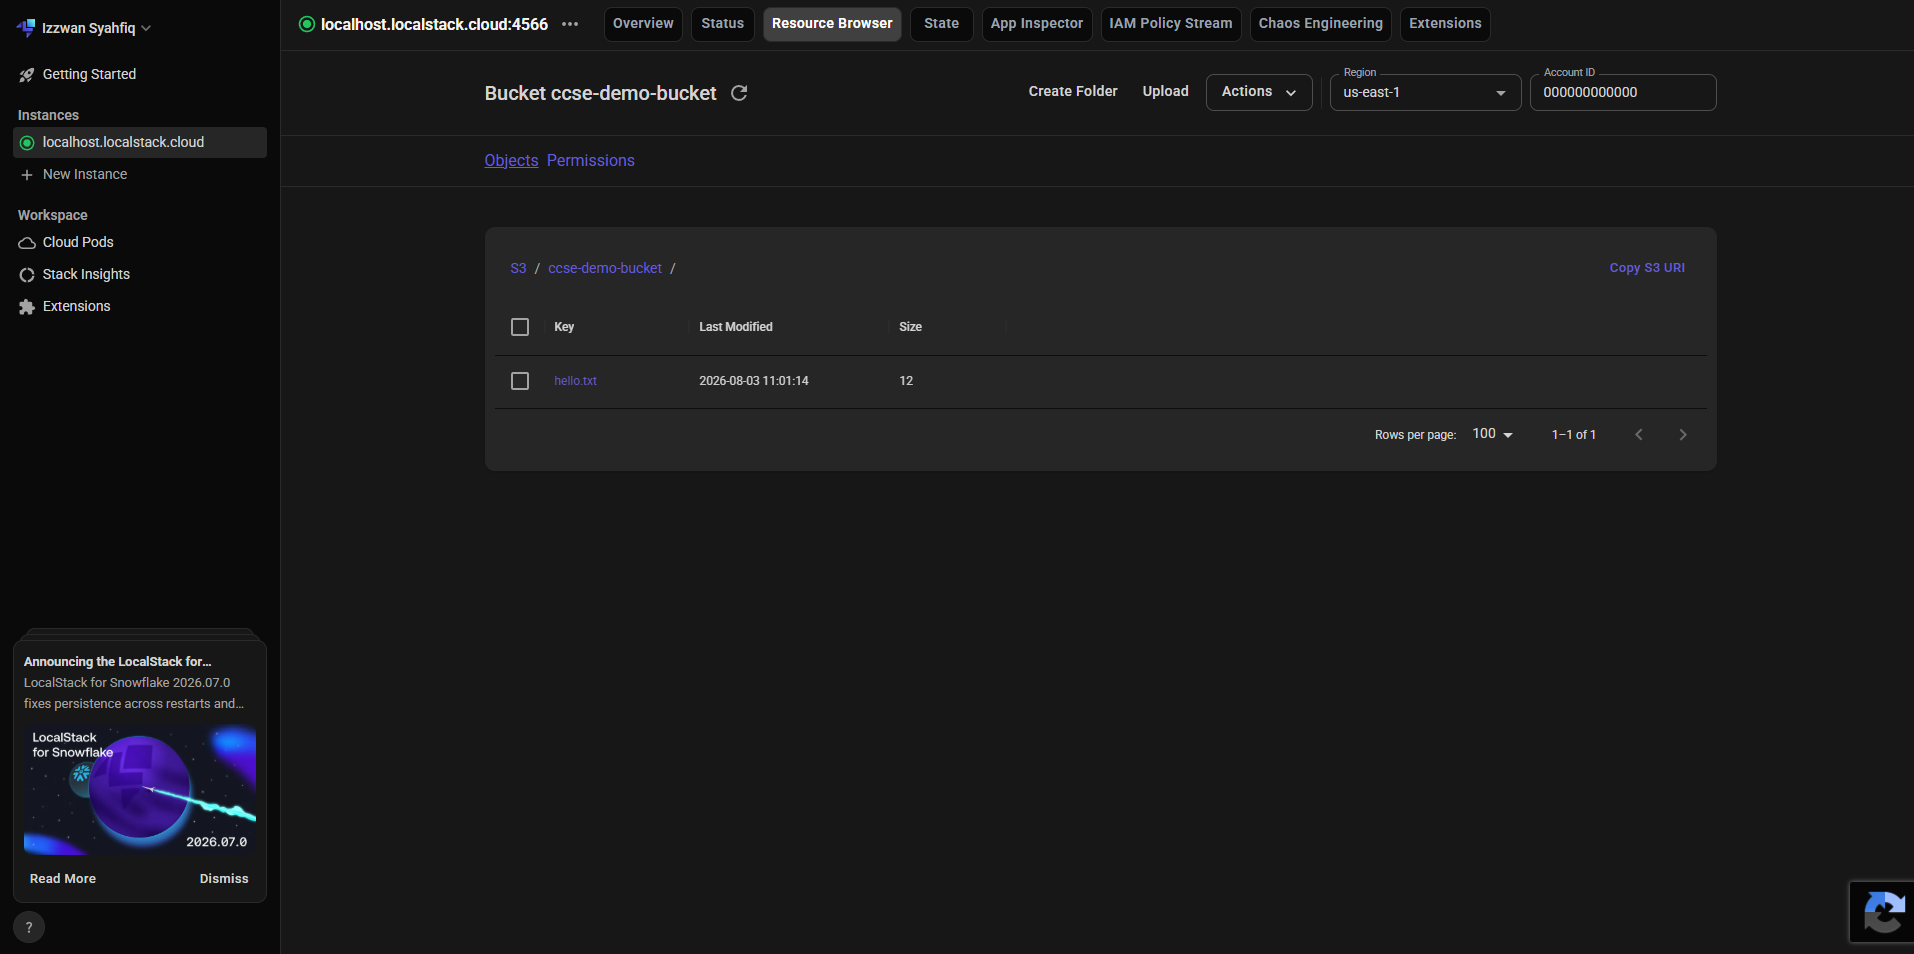Go to the App Inspector tab
The image size is (1914, 954).
(1036, 24)
